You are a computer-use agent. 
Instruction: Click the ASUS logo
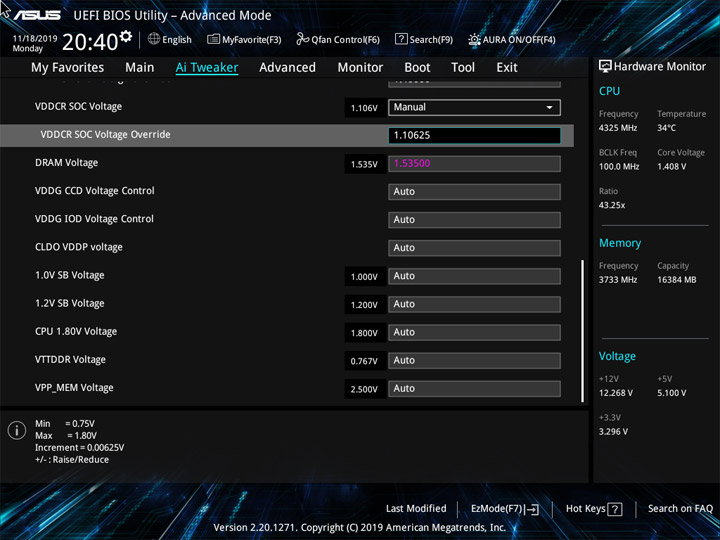(x=37, y=15)
